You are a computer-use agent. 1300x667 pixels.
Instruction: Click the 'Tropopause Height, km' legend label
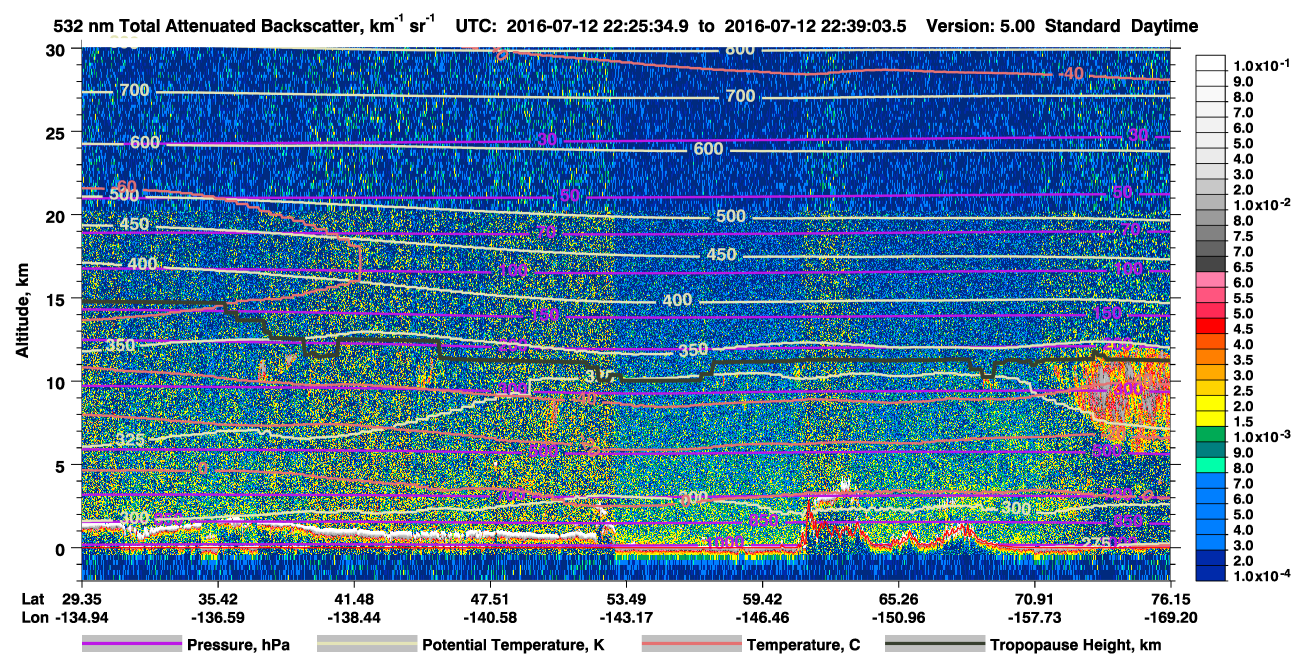1075,646
